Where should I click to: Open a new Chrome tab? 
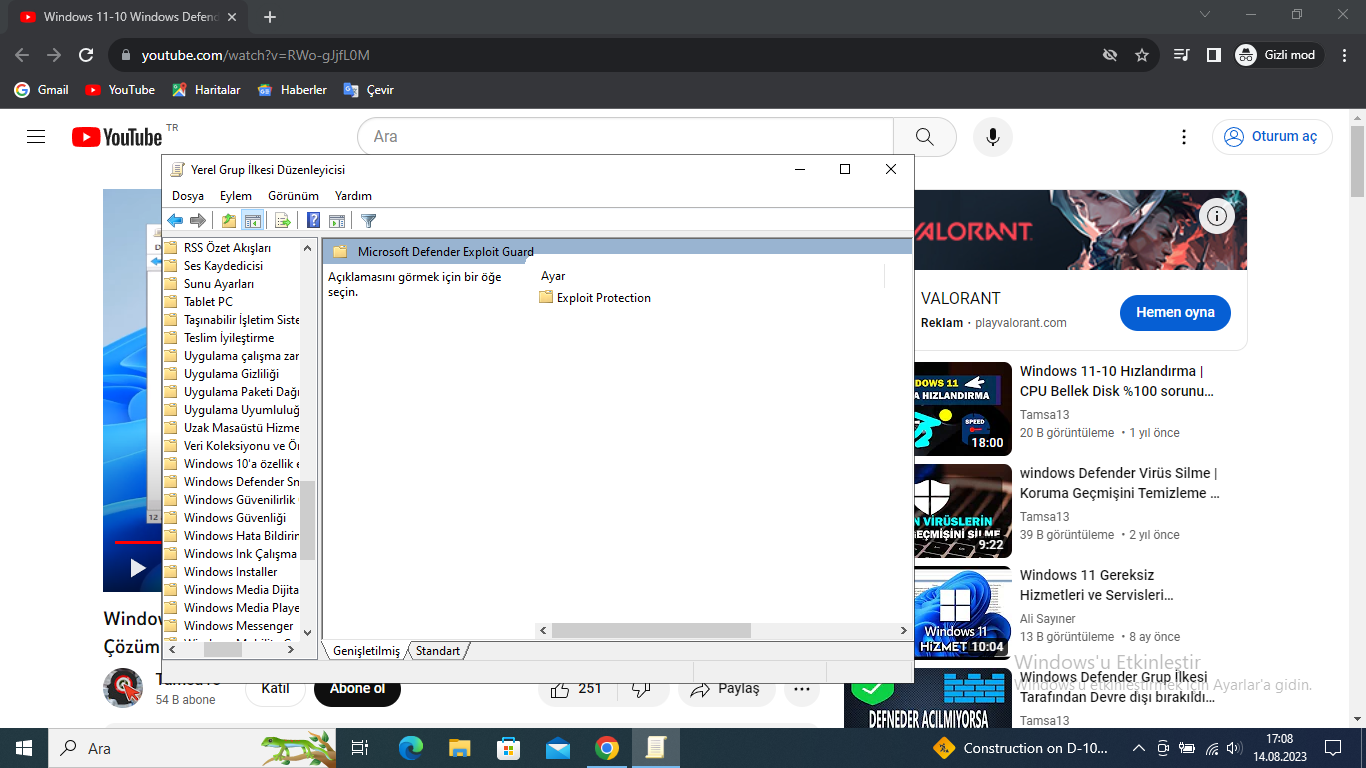tap(270, 17)
